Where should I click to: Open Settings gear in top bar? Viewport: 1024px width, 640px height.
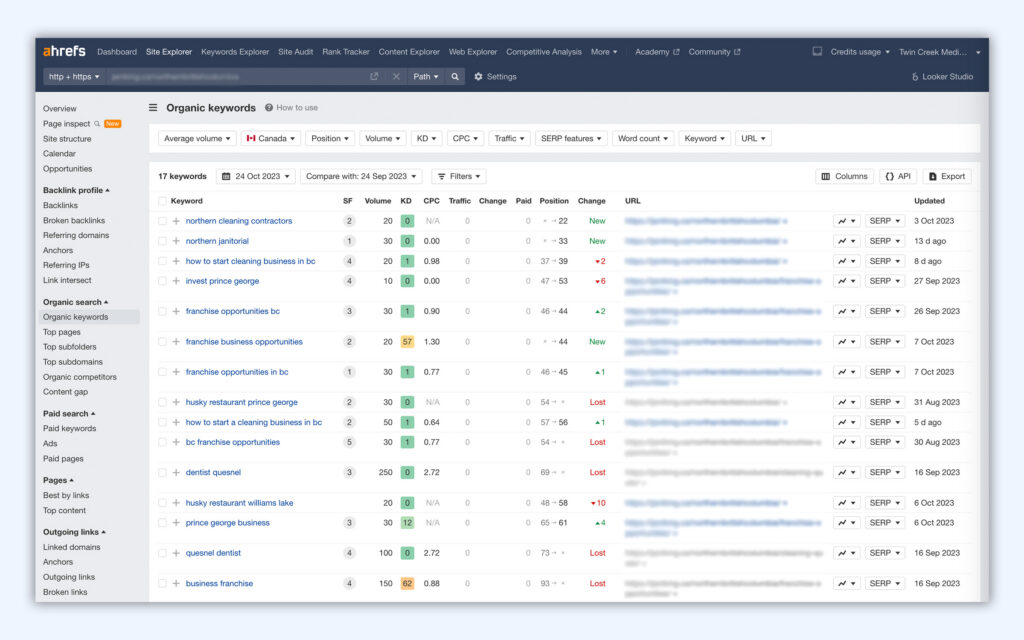click(x=495, y=76)
